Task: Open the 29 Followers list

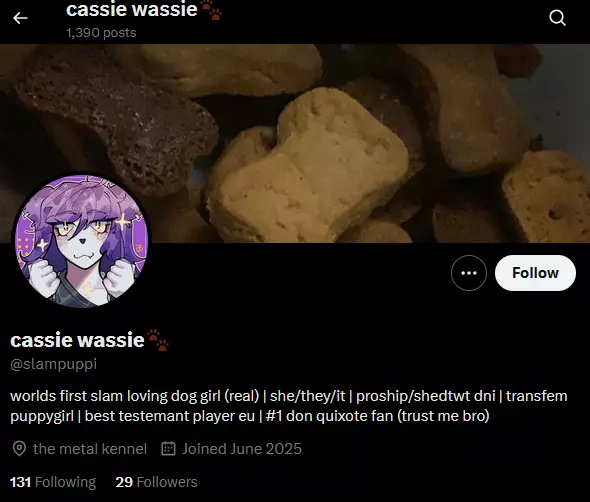Action: click(157, 482)
